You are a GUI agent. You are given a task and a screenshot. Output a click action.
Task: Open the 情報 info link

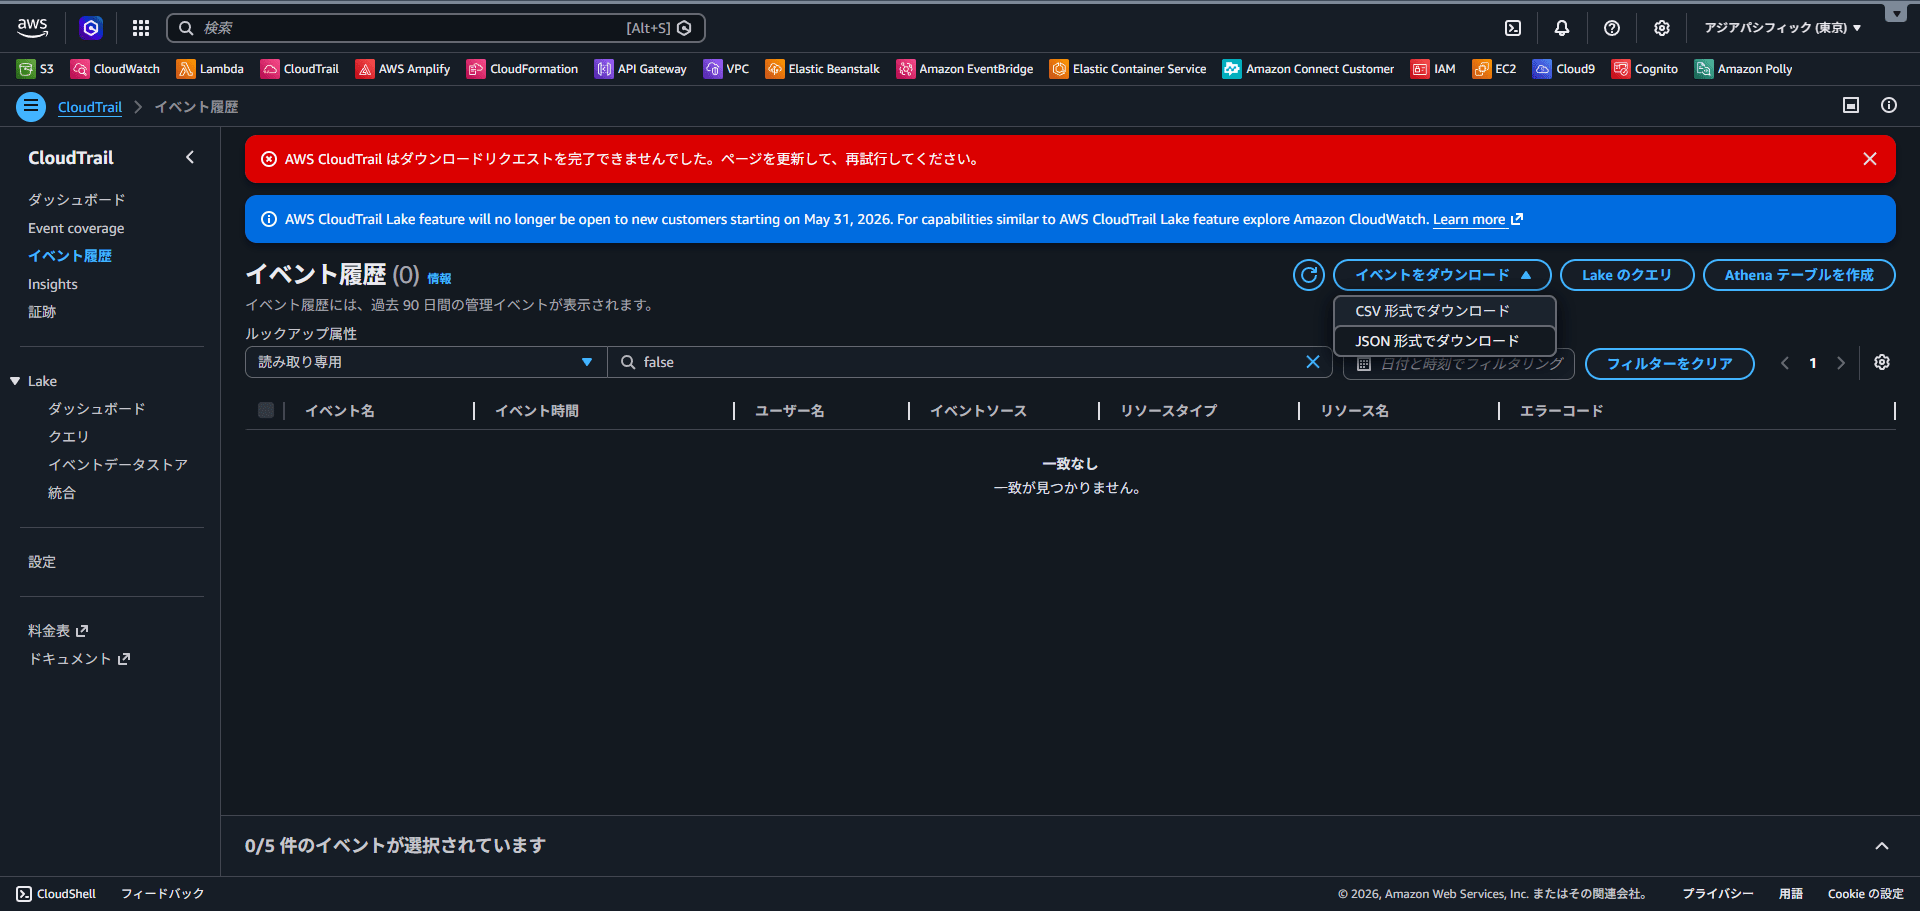click(x=439, y=279)
